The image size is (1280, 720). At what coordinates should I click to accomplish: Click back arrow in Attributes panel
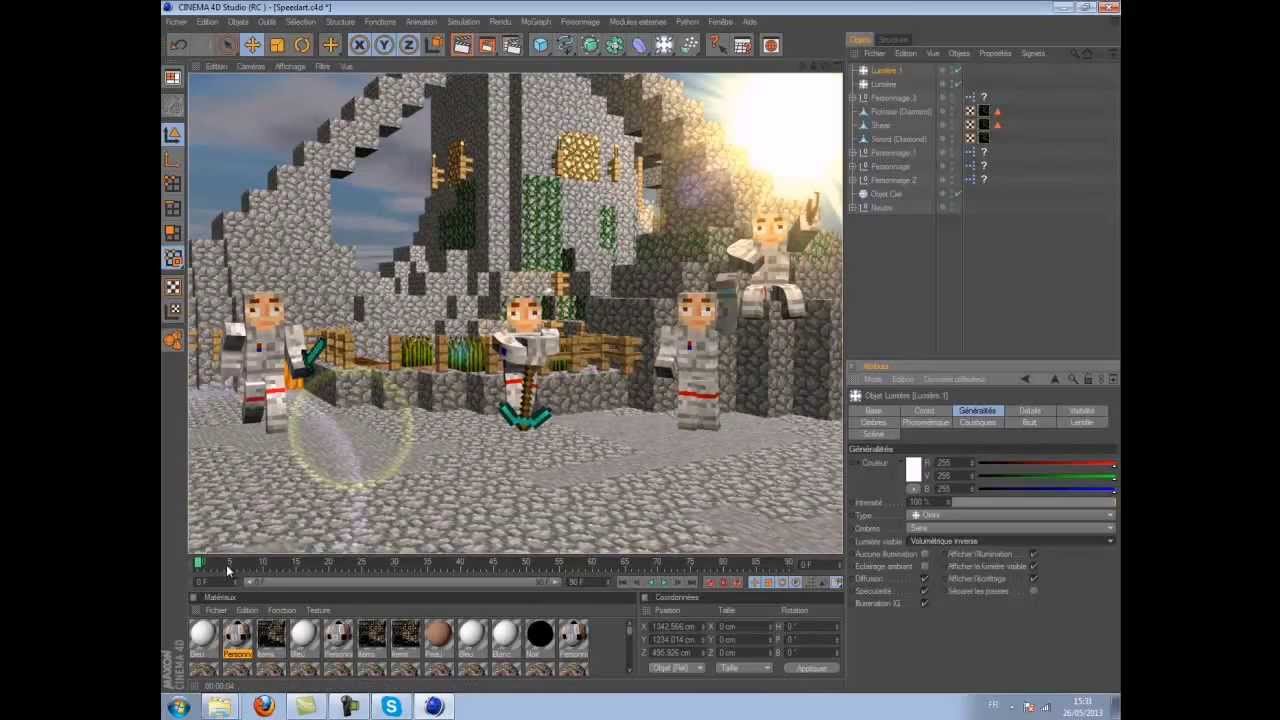tap(1025, 379)
